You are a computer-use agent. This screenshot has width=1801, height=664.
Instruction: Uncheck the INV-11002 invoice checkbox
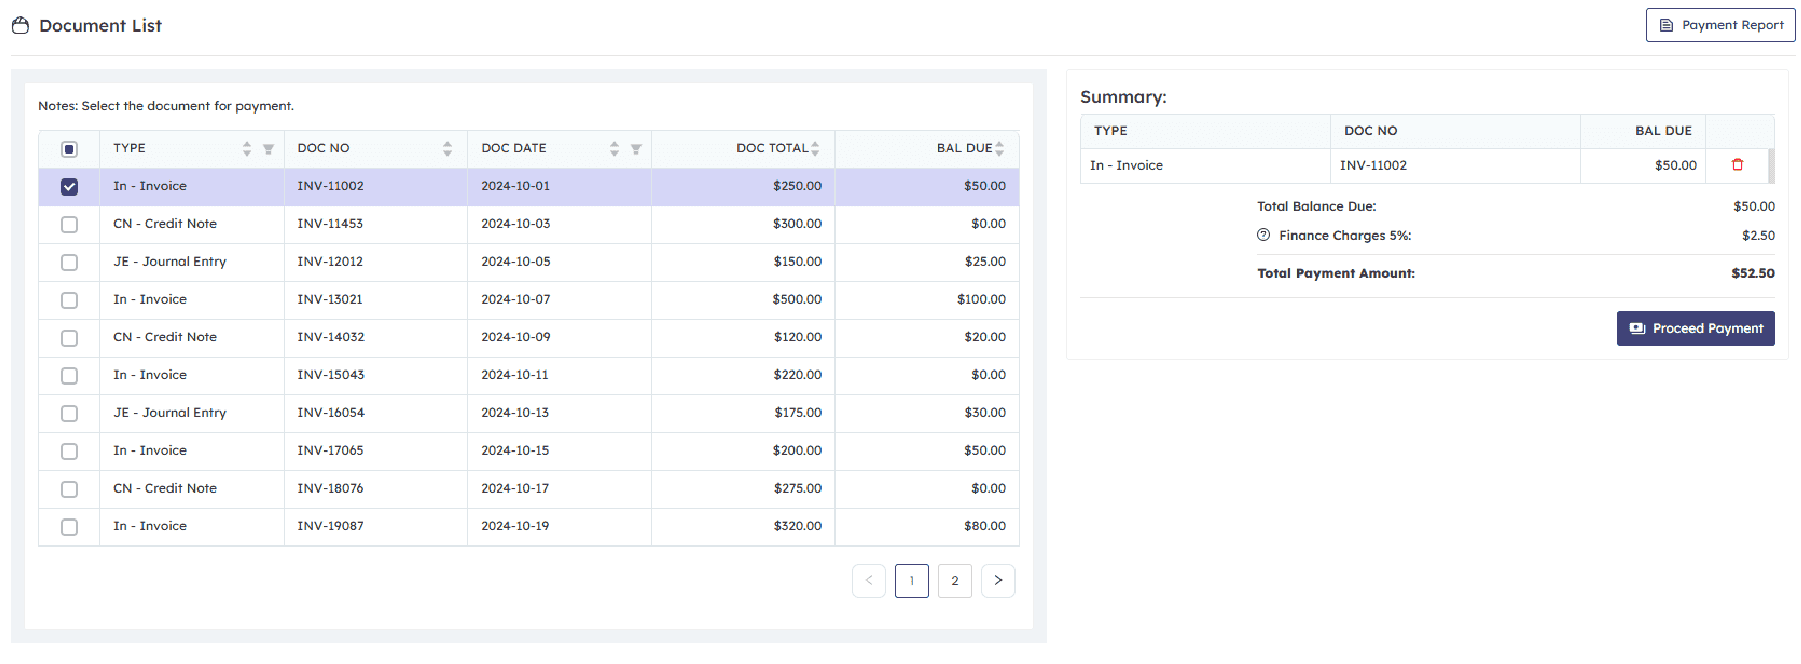click(69, 187)
